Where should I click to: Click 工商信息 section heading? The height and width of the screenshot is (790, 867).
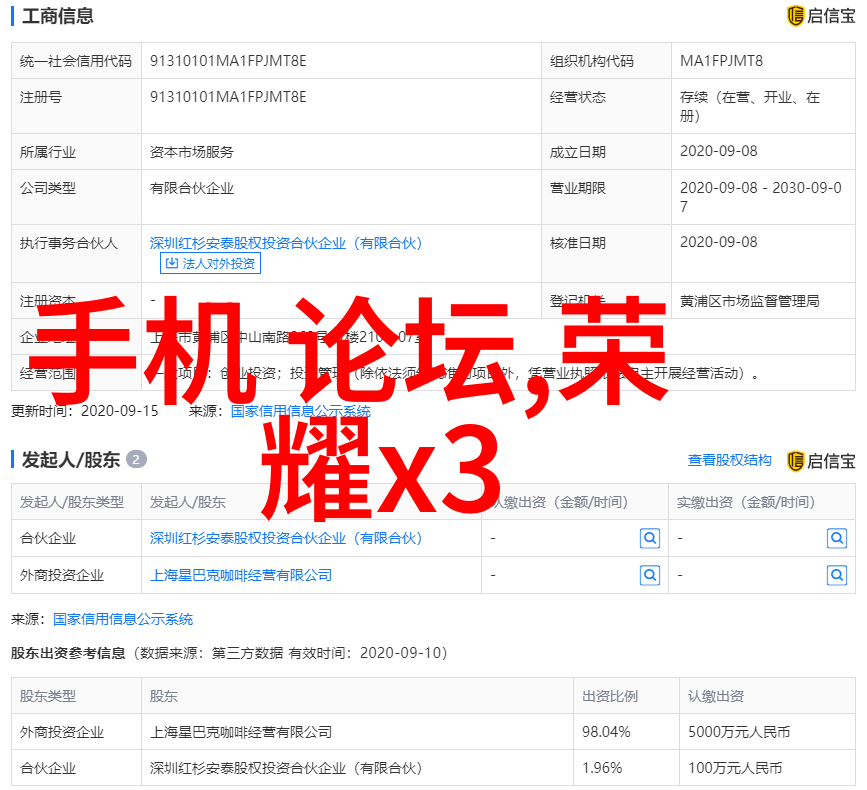click(x=58, y=15)
